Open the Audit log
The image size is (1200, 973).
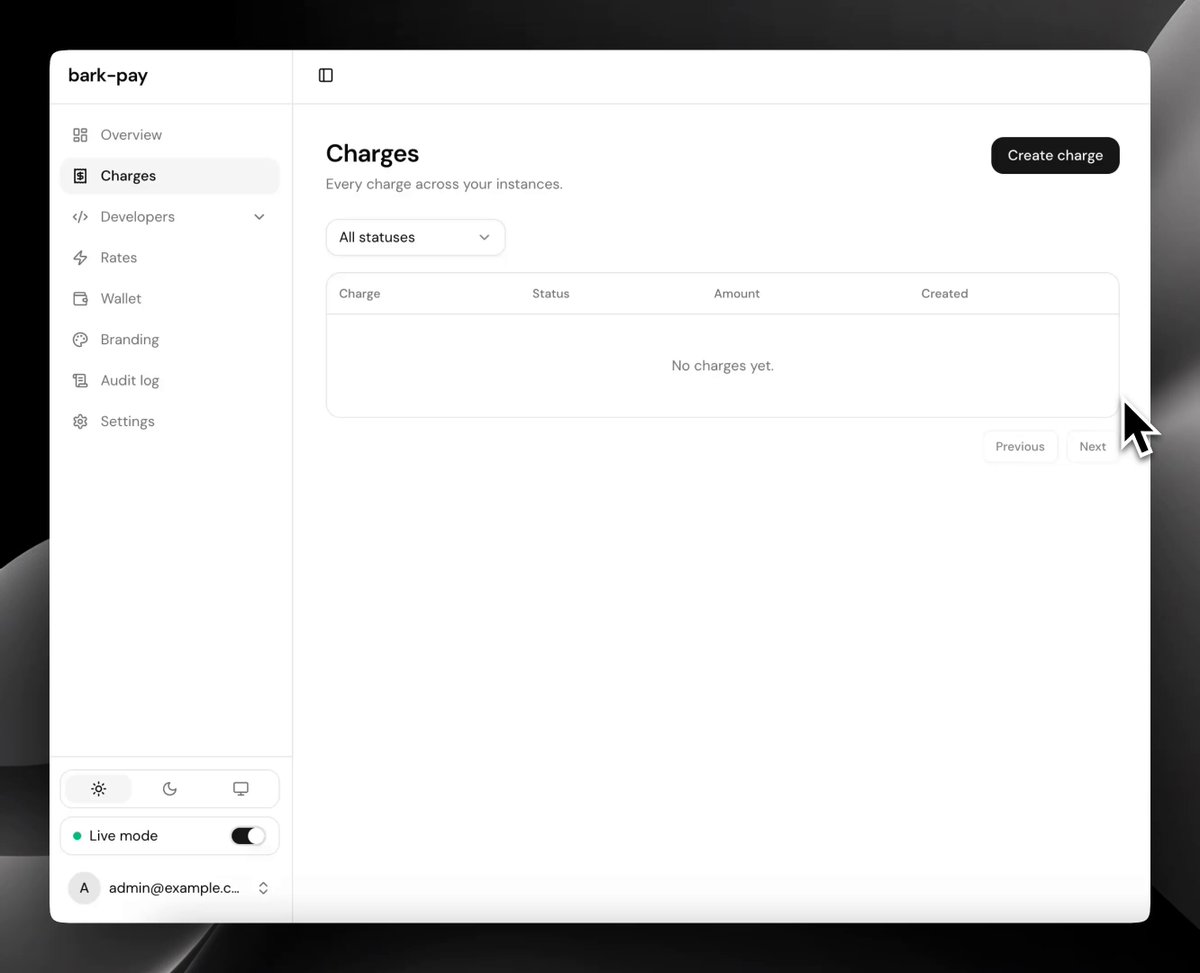coord(169,381)
